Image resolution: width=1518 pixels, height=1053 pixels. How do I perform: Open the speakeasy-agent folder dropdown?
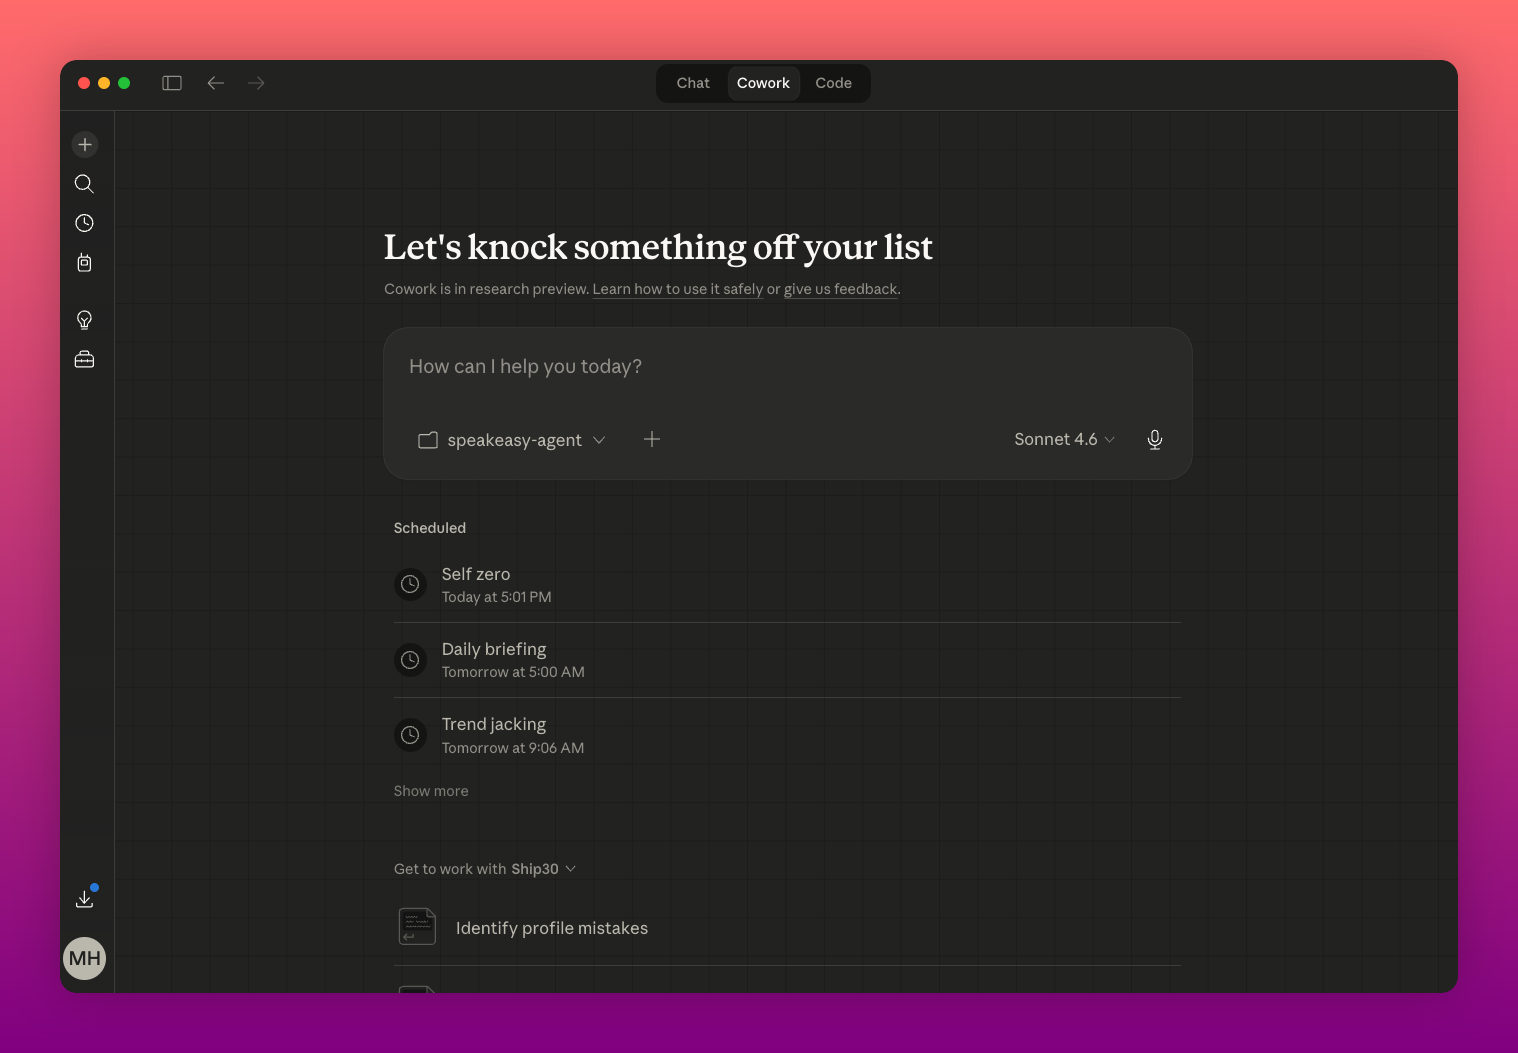(512, 440)
